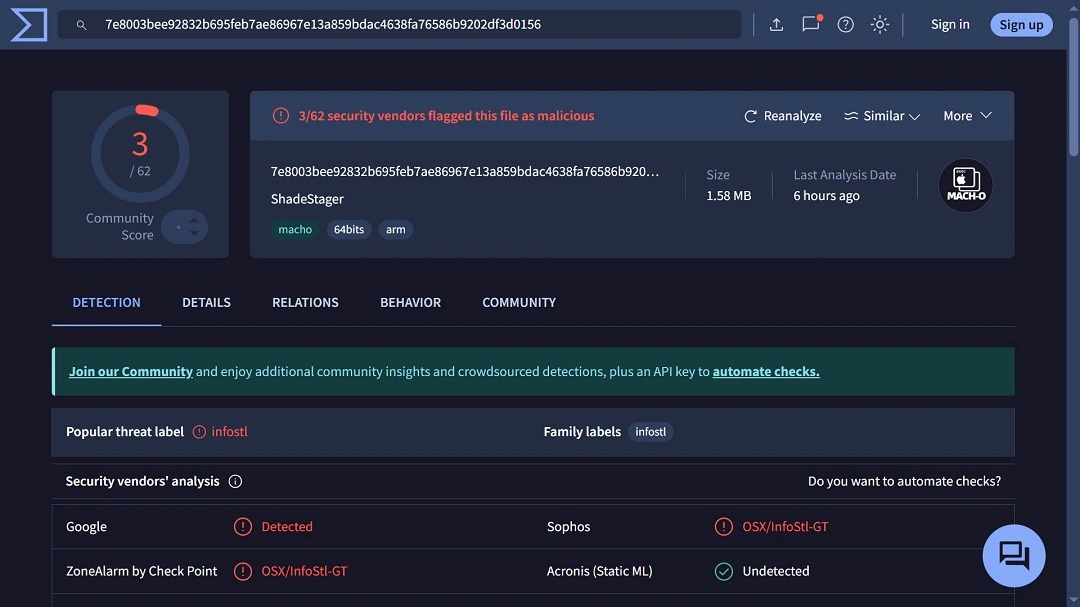The width and height of the screenshot is (1080, 607).
Task: Expand the More options menu
Action: (966, 115)
